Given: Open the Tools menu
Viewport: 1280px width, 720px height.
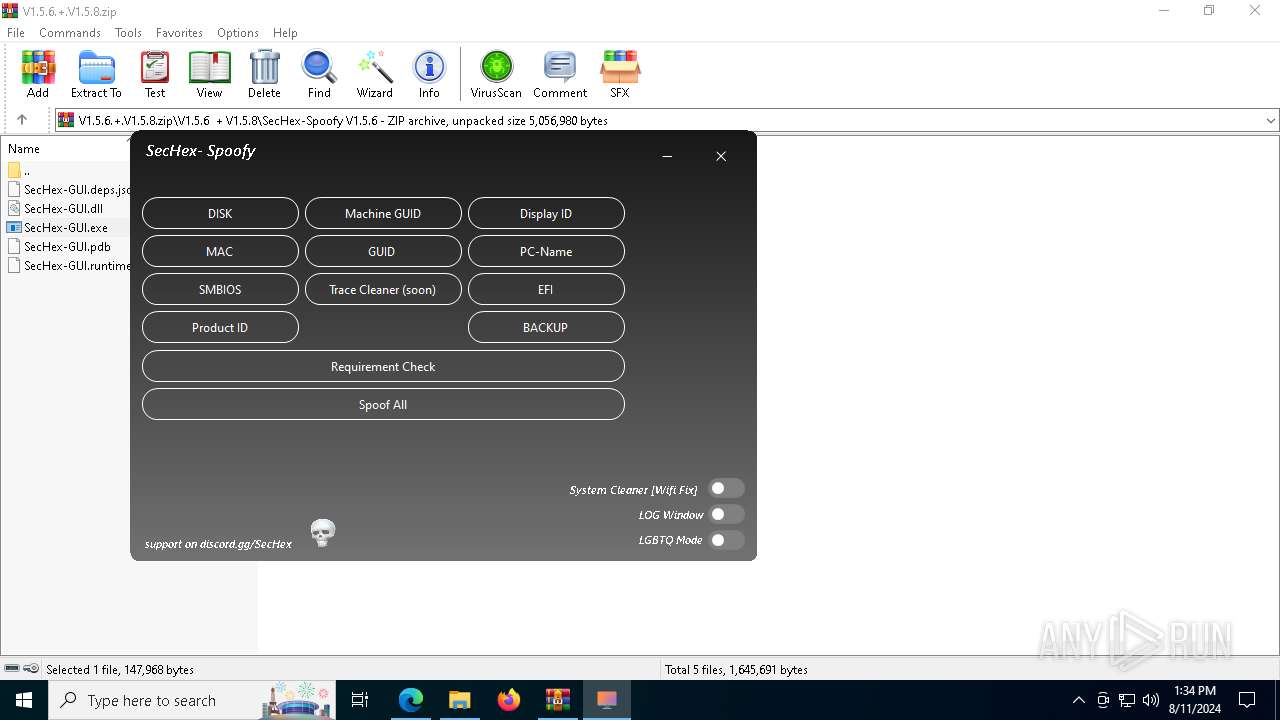Looking at the screenshot, I should [x=128, y=33].
